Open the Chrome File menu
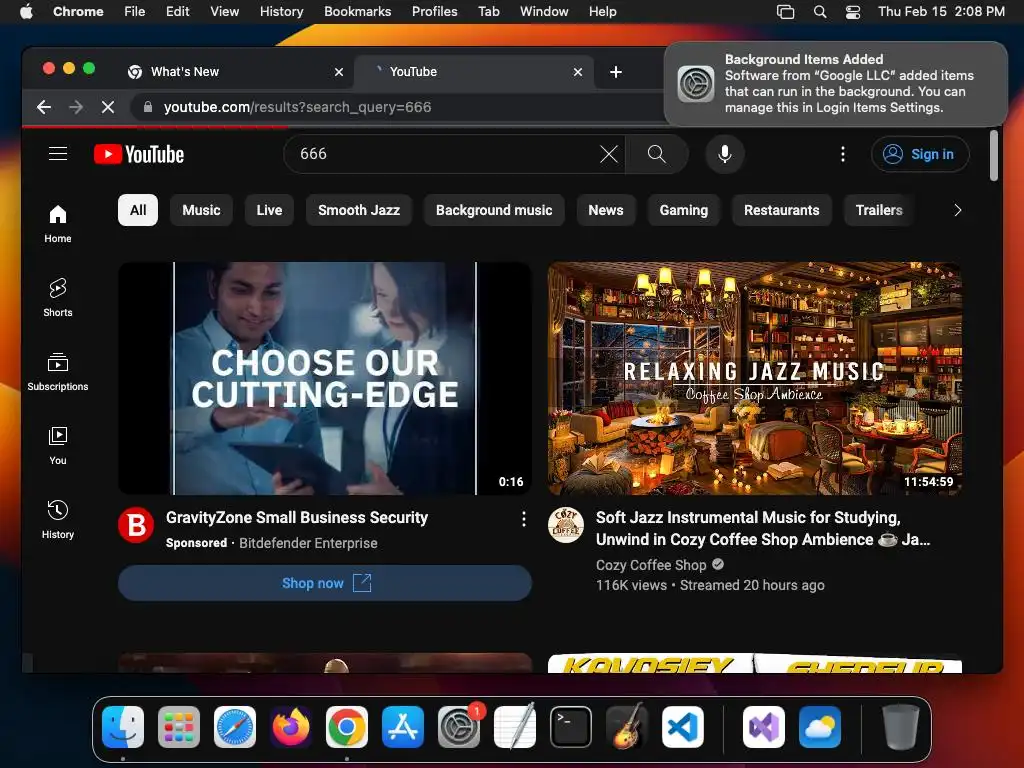The width and height of the screenshot is (1024, 768). [135, 12]
